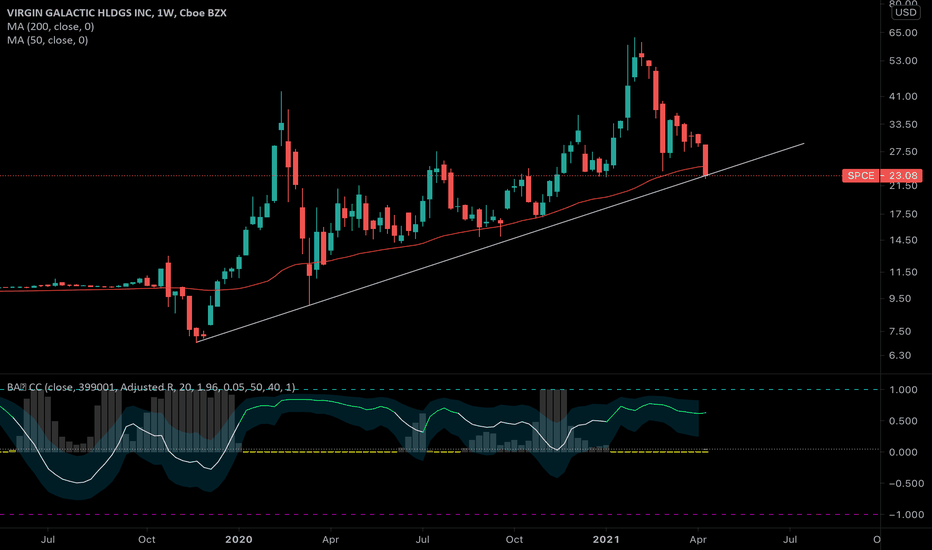Click the 9.50 price axis label
932x550 pixels.
click(900, 298)
